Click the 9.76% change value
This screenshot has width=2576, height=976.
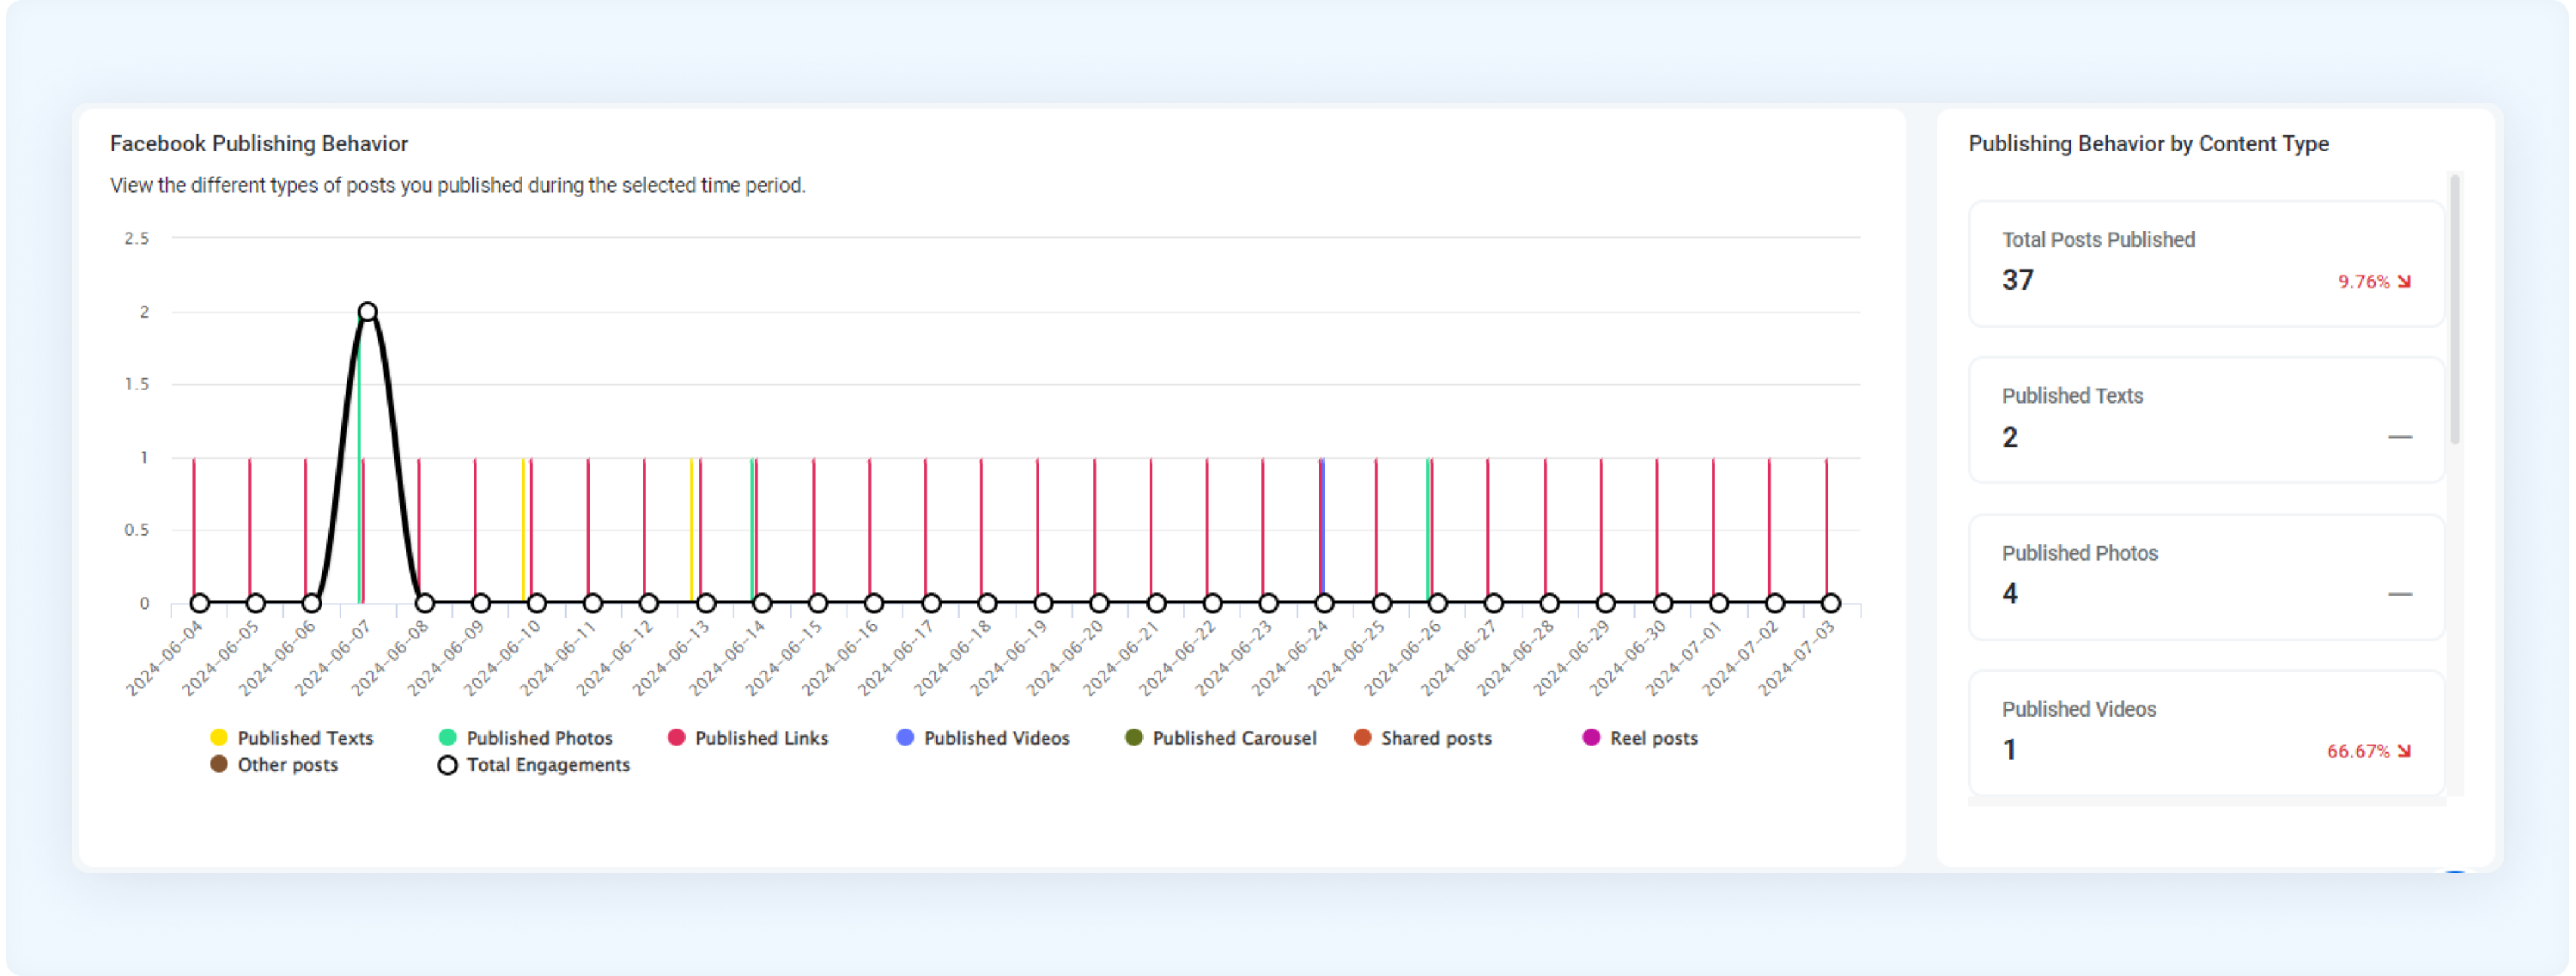[x=2363, y=282]
